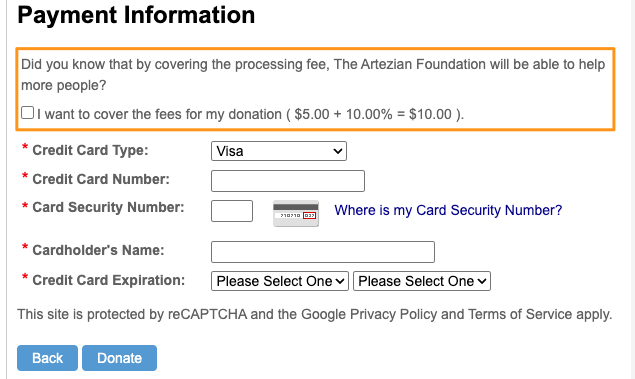Click the 'Credit Card Expiration:' label

(109, 280)
